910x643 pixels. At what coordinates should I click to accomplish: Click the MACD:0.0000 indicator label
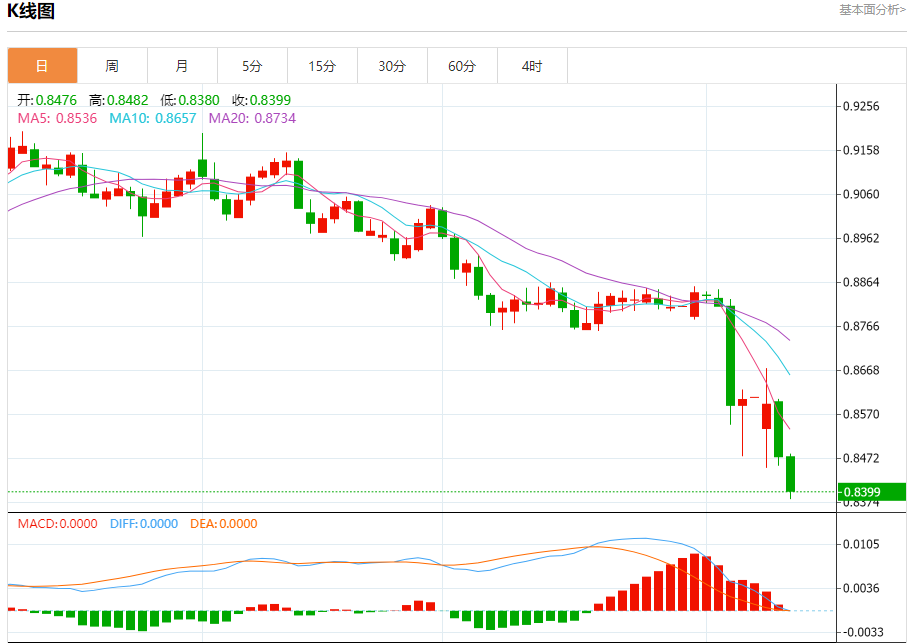point(57,523)
